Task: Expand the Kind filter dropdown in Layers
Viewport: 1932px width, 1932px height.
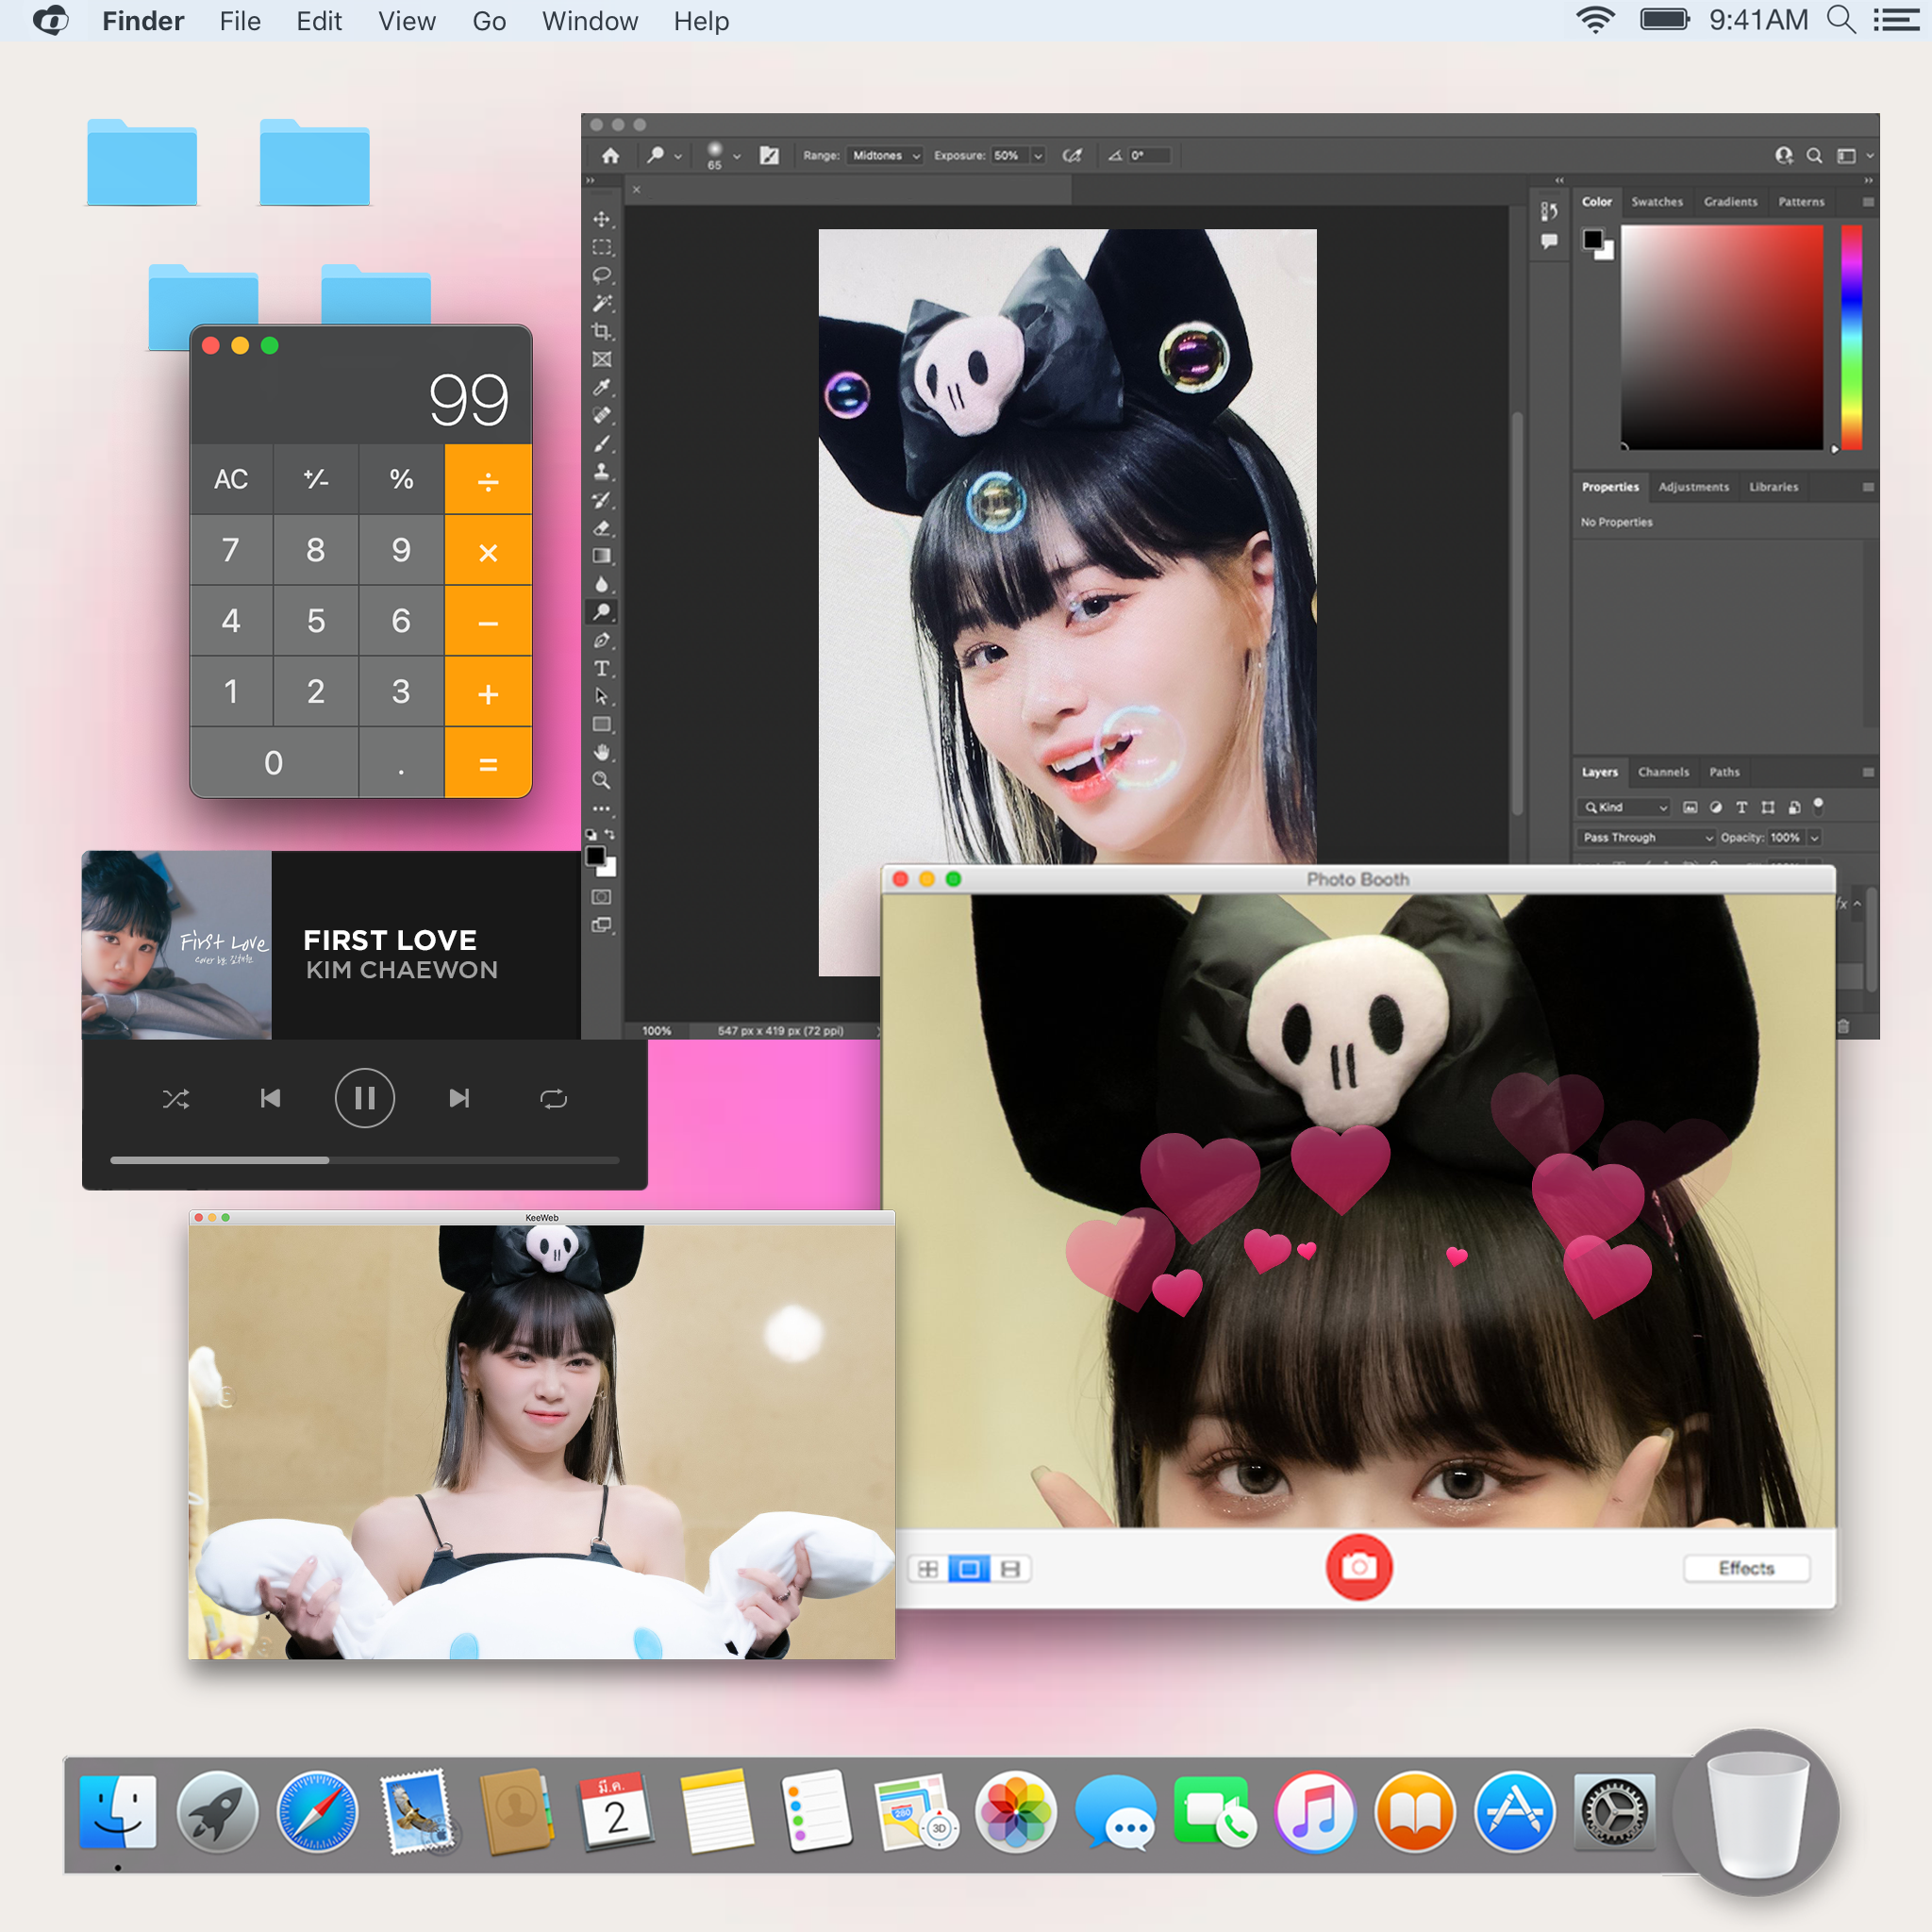Action: click(1625, 807)
